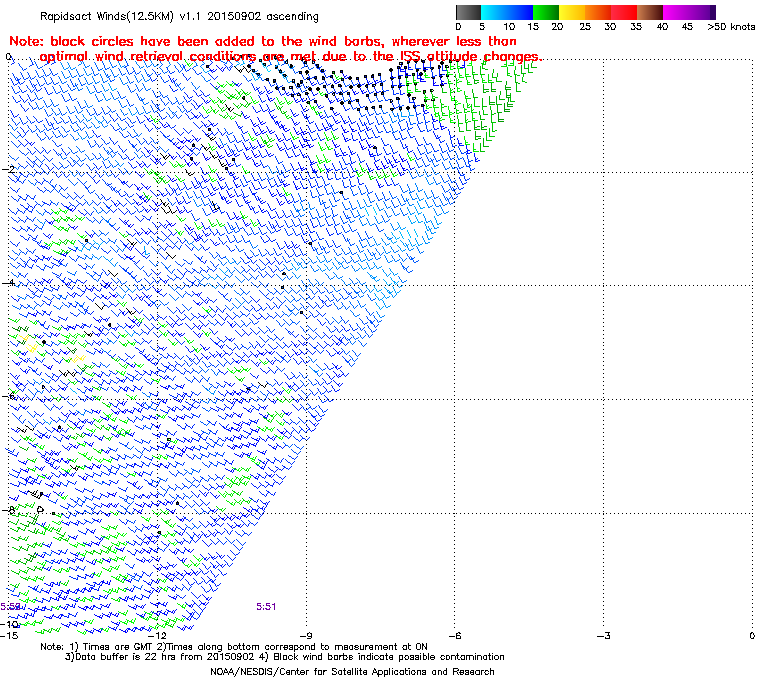Image resolution: width=760 pixels, height=688 pixels.
Task: Click the '-15' longitude axis label
Action: coord(10,636)
